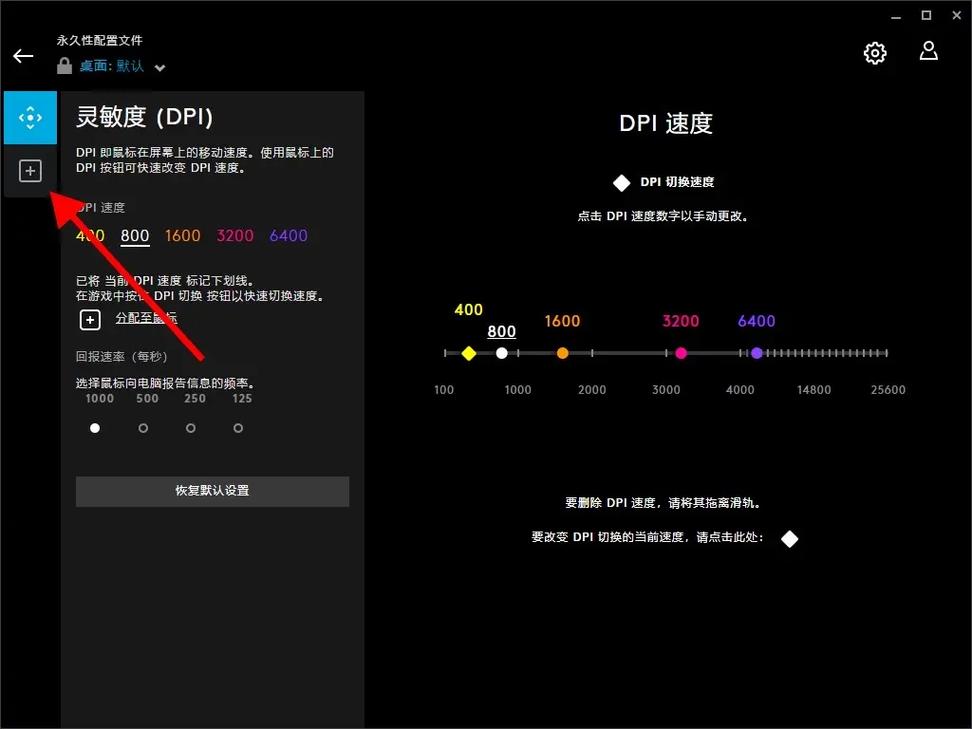Click the pink 3200 dot on slider
This screenshot has height=729, width=972.
(681, 353)
